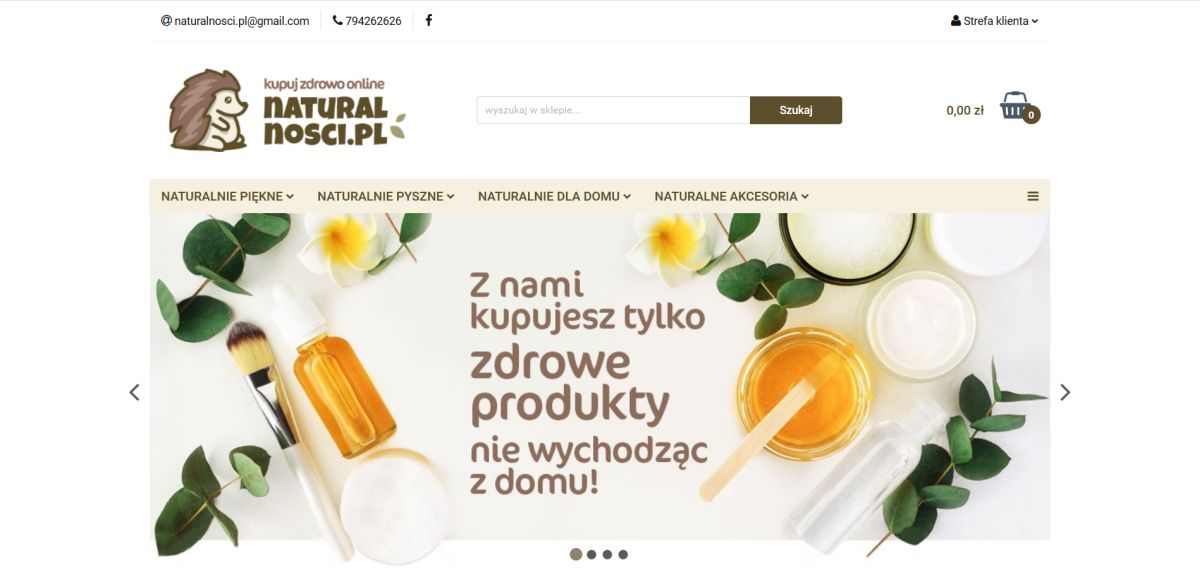Focus the store search input field

pyautogui.click(x=613, y=110)
